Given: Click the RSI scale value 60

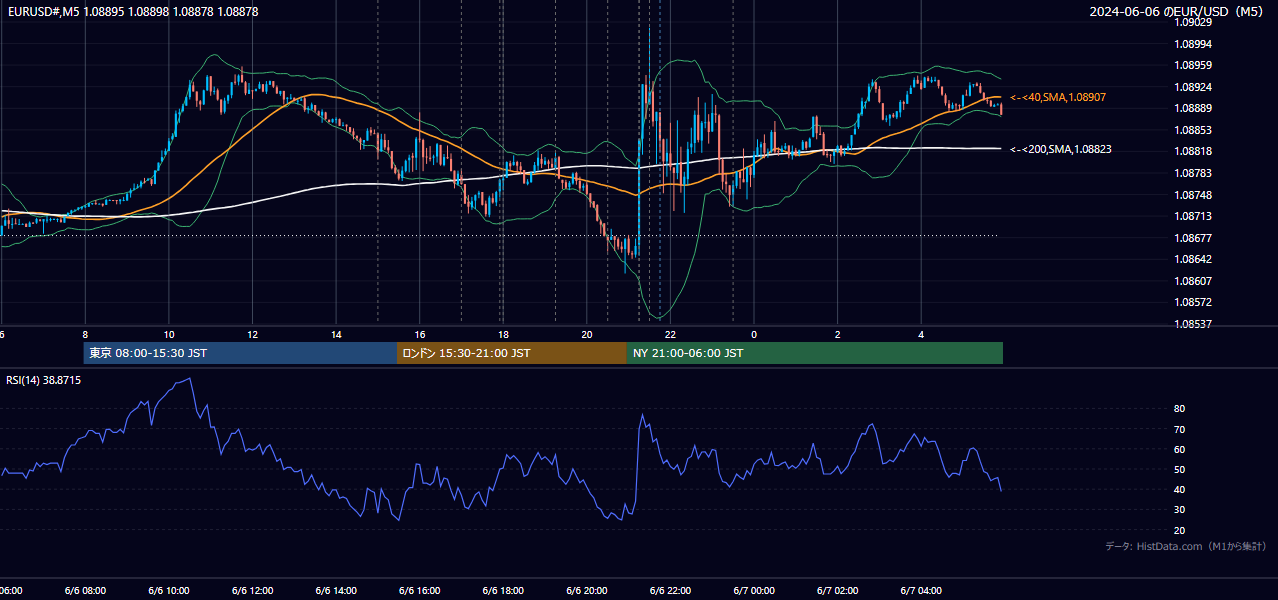Looking at the screenshot, I should (x=1179, y=450).
